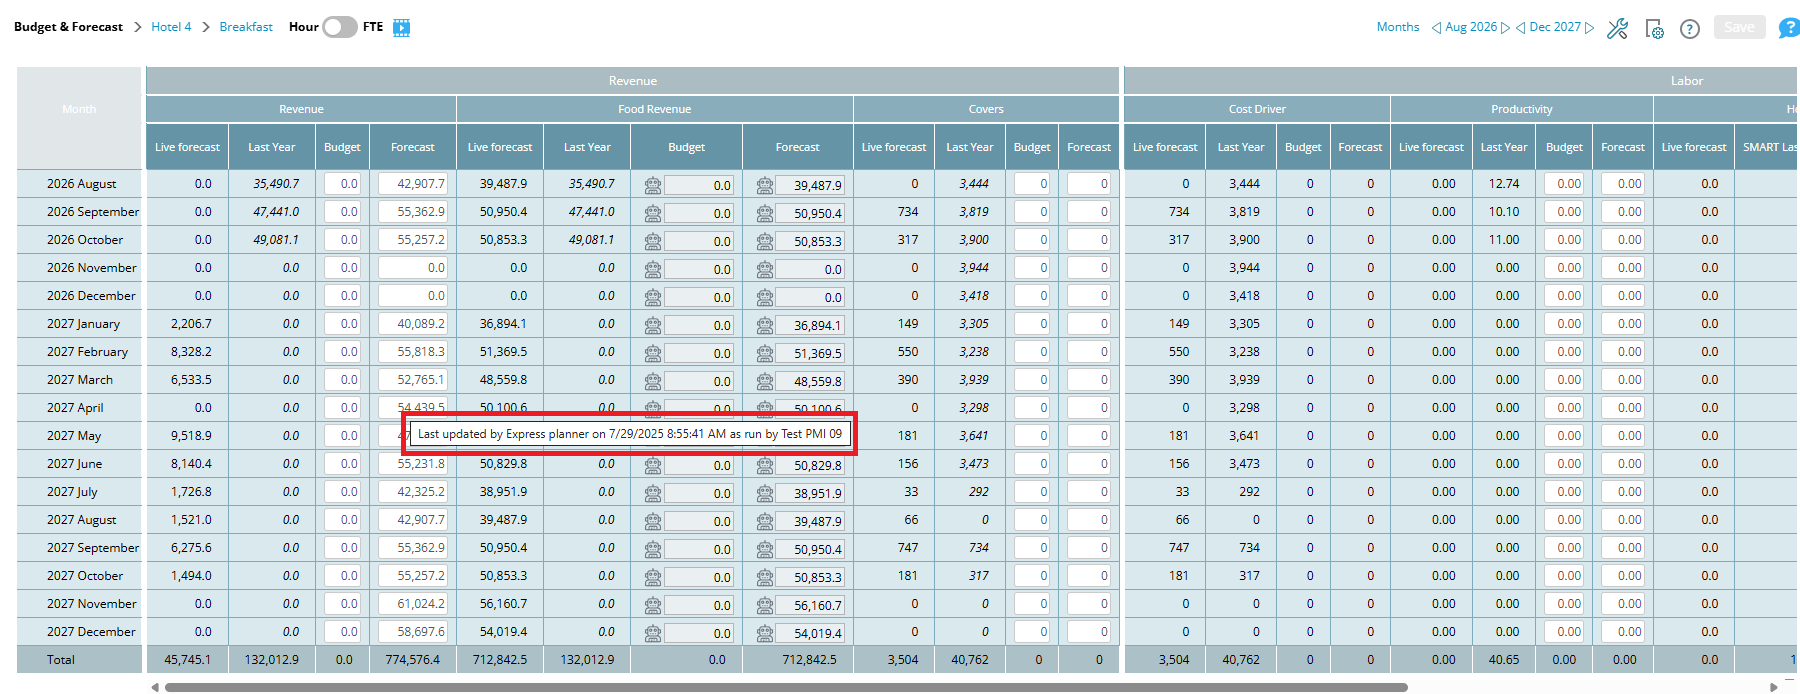Screen dimensions: 1800x694
Task: Click Food Revenue Budget icon for 2027 December
Action: coord(653,633)
